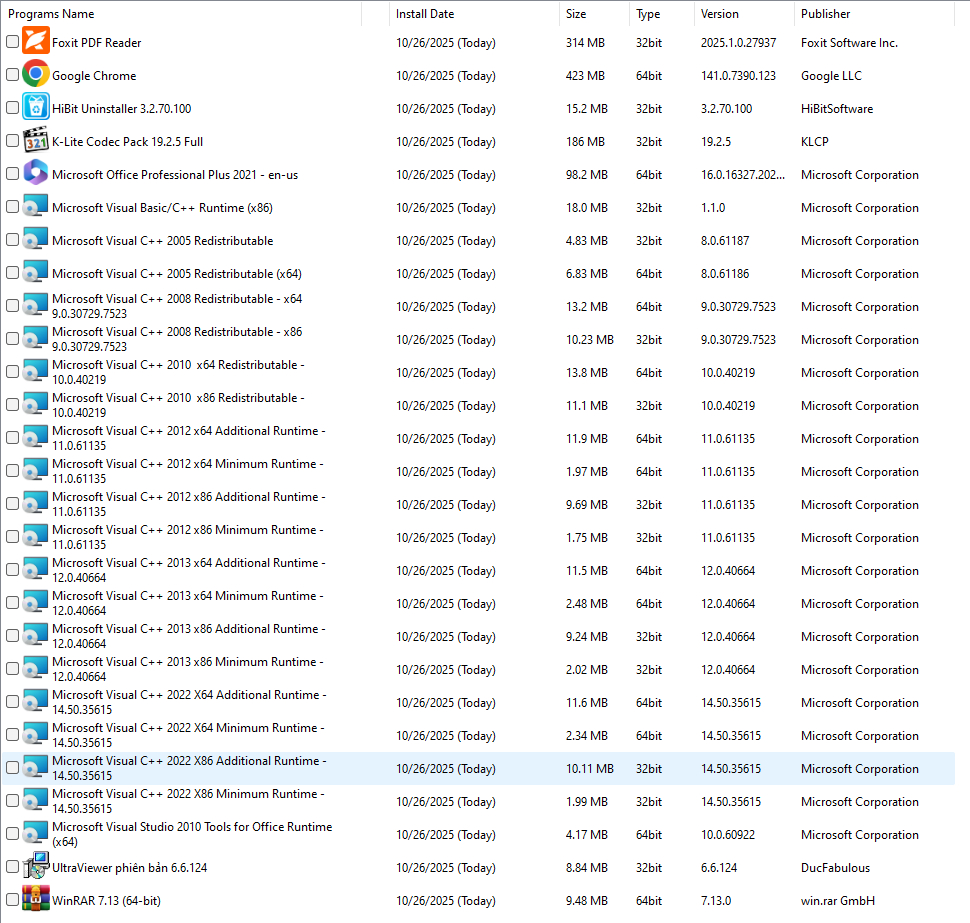Click the Visual Basic/C++ Runtime (x86) icon
970x923 pixels.
[35, 206]
